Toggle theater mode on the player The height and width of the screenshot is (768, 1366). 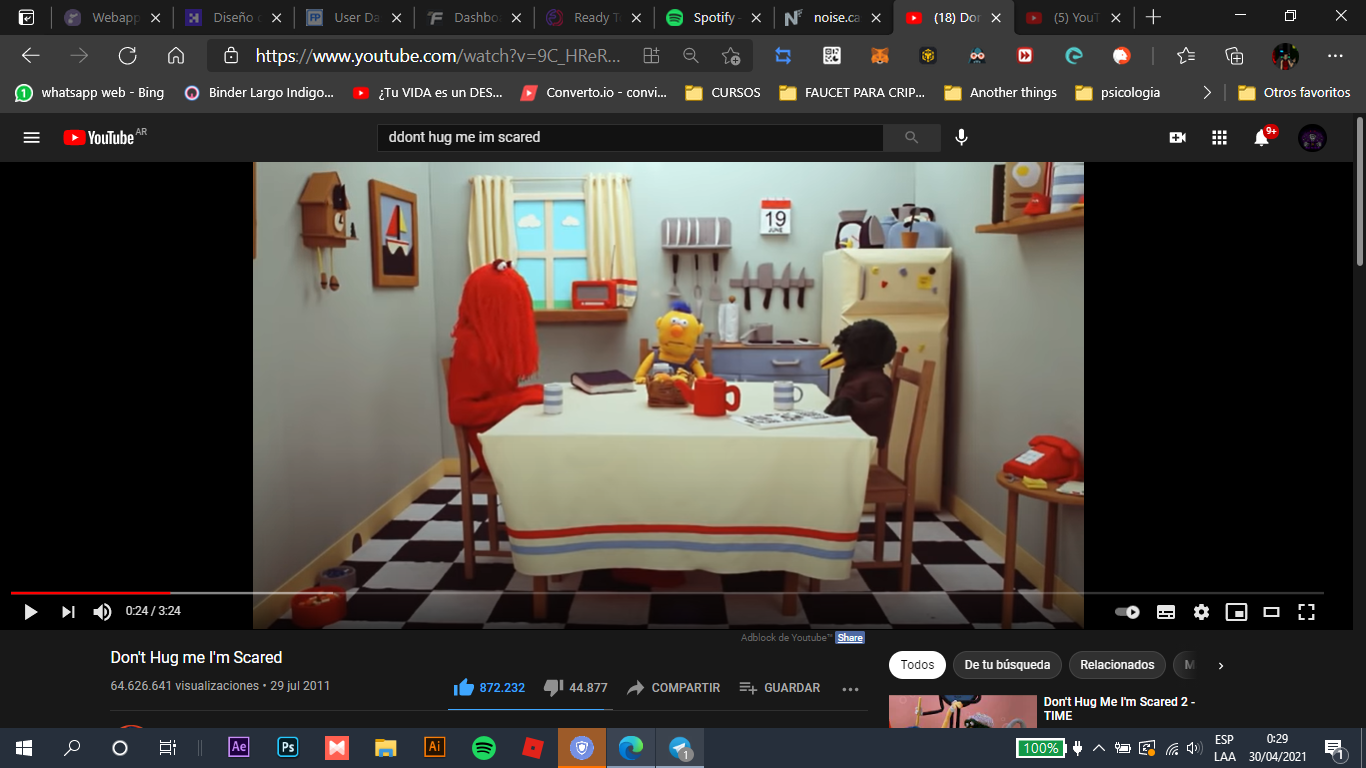click(1271, 612)
